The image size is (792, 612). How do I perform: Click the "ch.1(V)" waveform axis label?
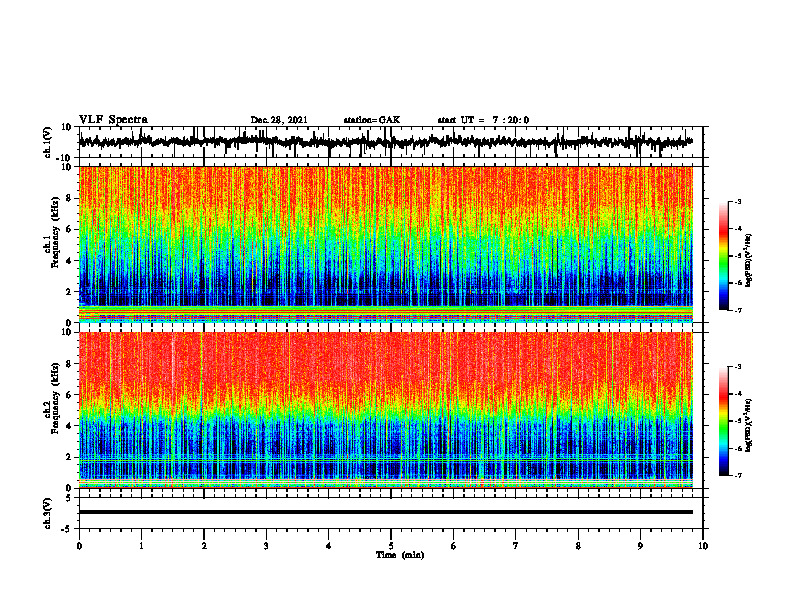[48, 142]
